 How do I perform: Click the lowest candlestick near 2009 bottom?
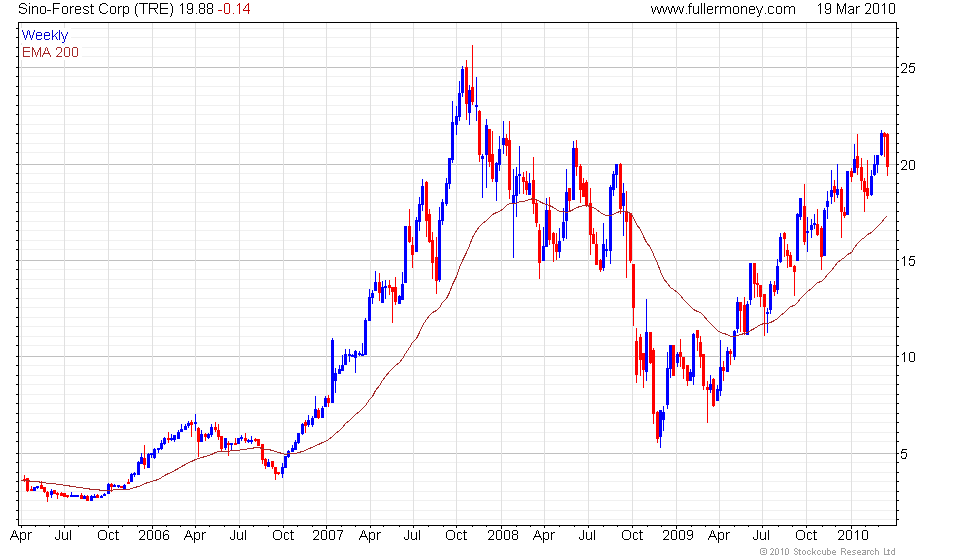[660, 428]
